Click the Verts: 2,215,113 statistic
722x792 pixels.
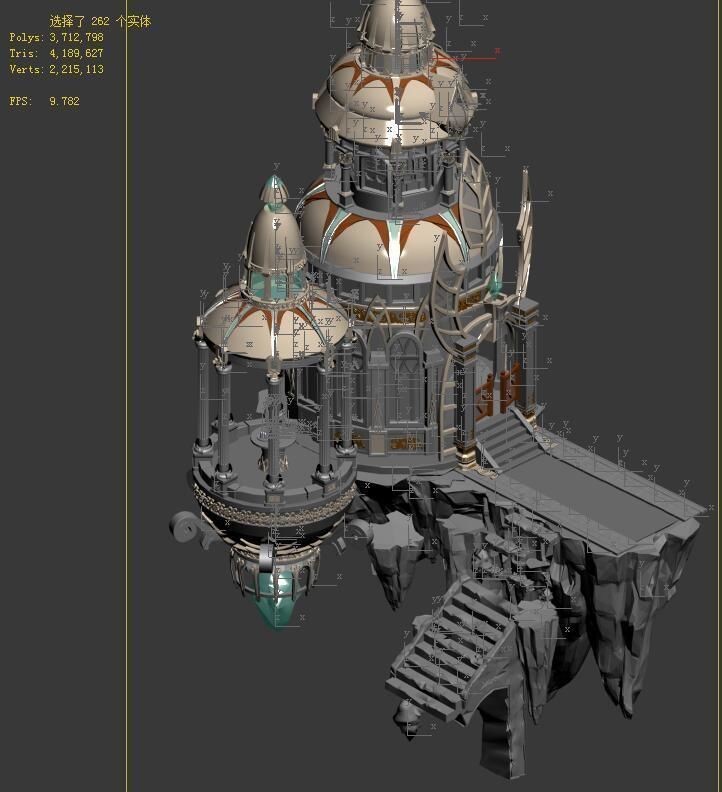(x=57, y=69)
